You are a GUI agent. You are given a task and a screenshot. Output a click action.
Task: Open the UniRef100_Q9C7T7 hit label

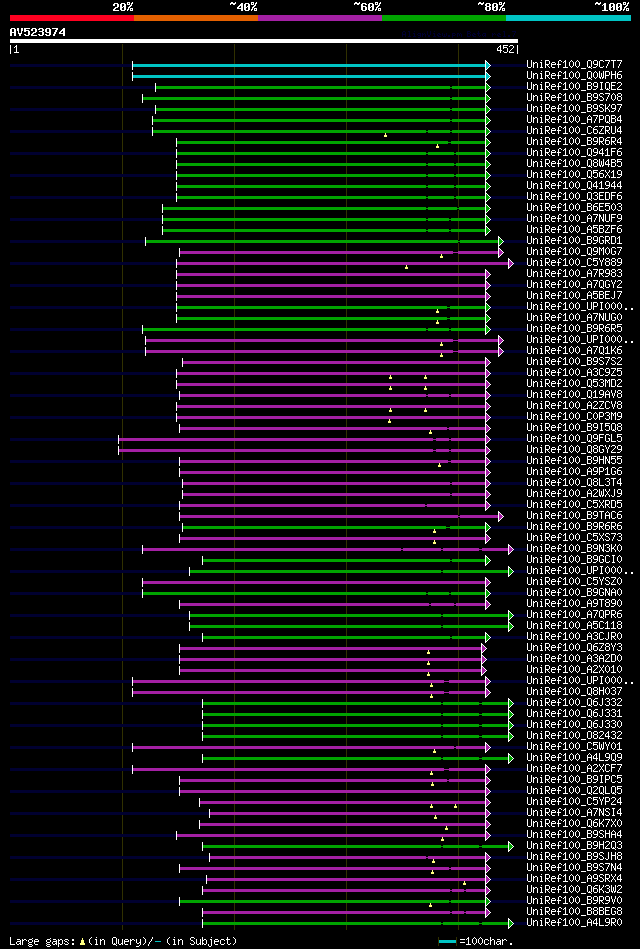pyautogui.click(x=574, y=65)
